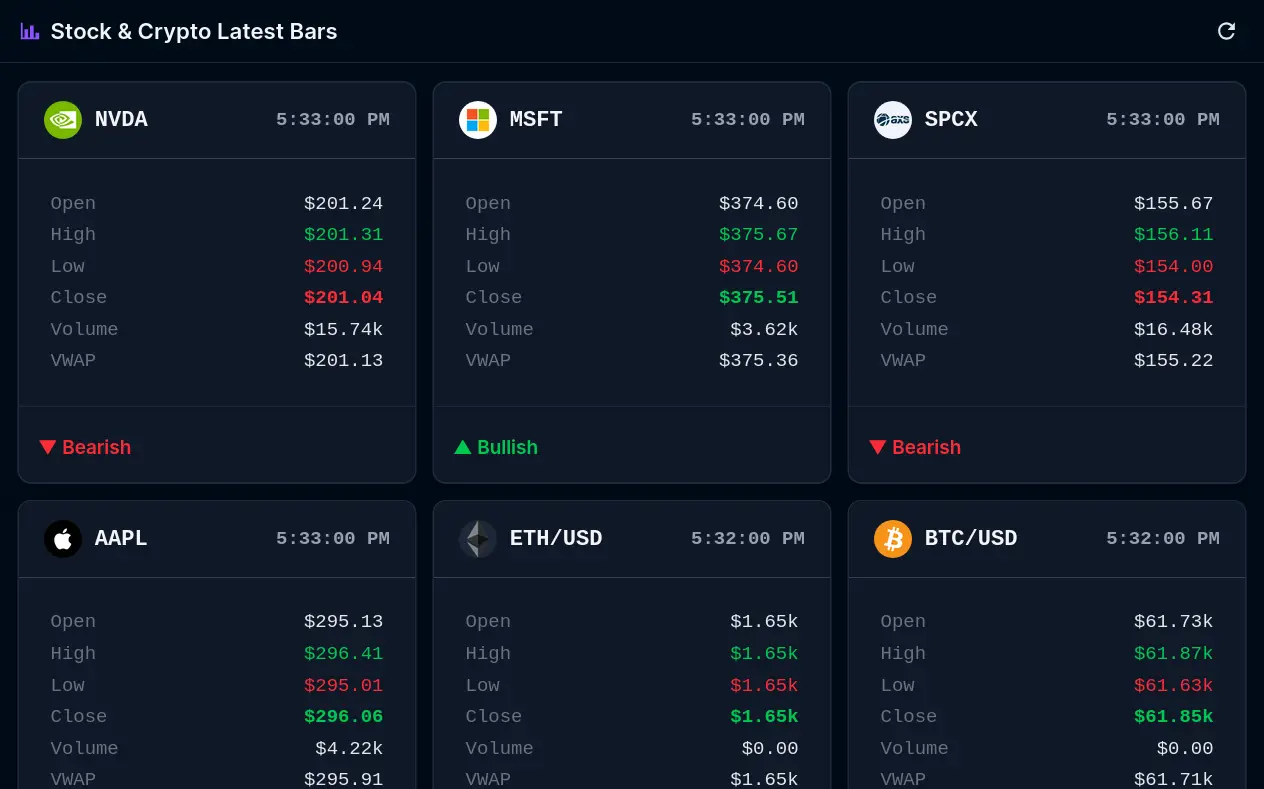Click AAPL low price $295.01

pos(344,686)
